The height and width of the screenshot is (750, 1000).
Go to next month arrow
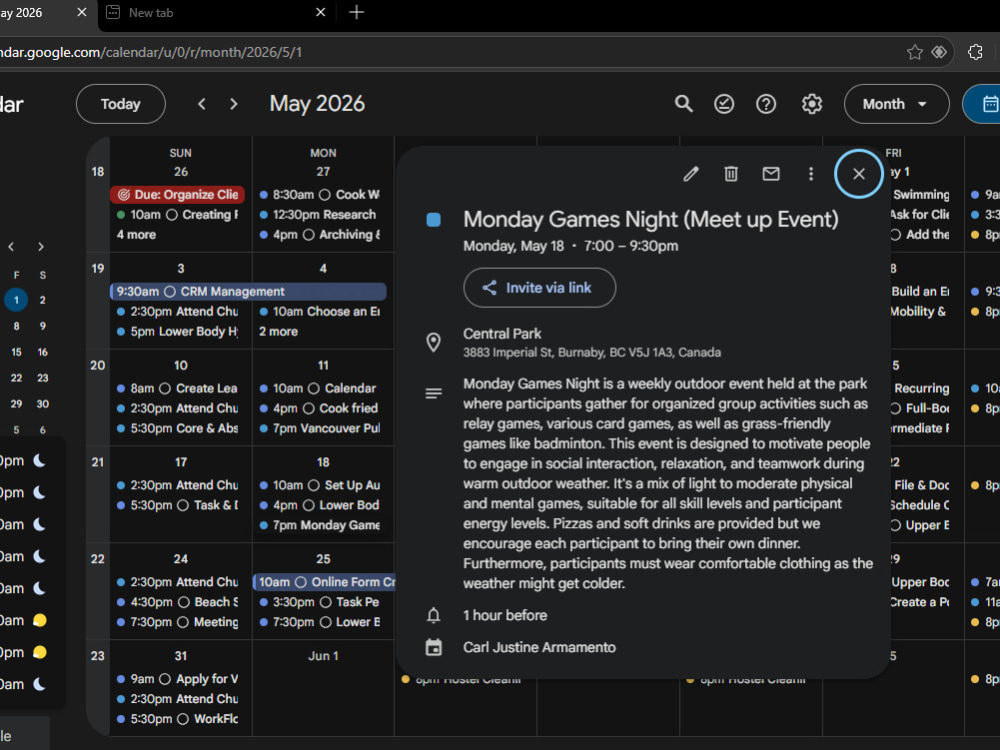click(233, 104)
